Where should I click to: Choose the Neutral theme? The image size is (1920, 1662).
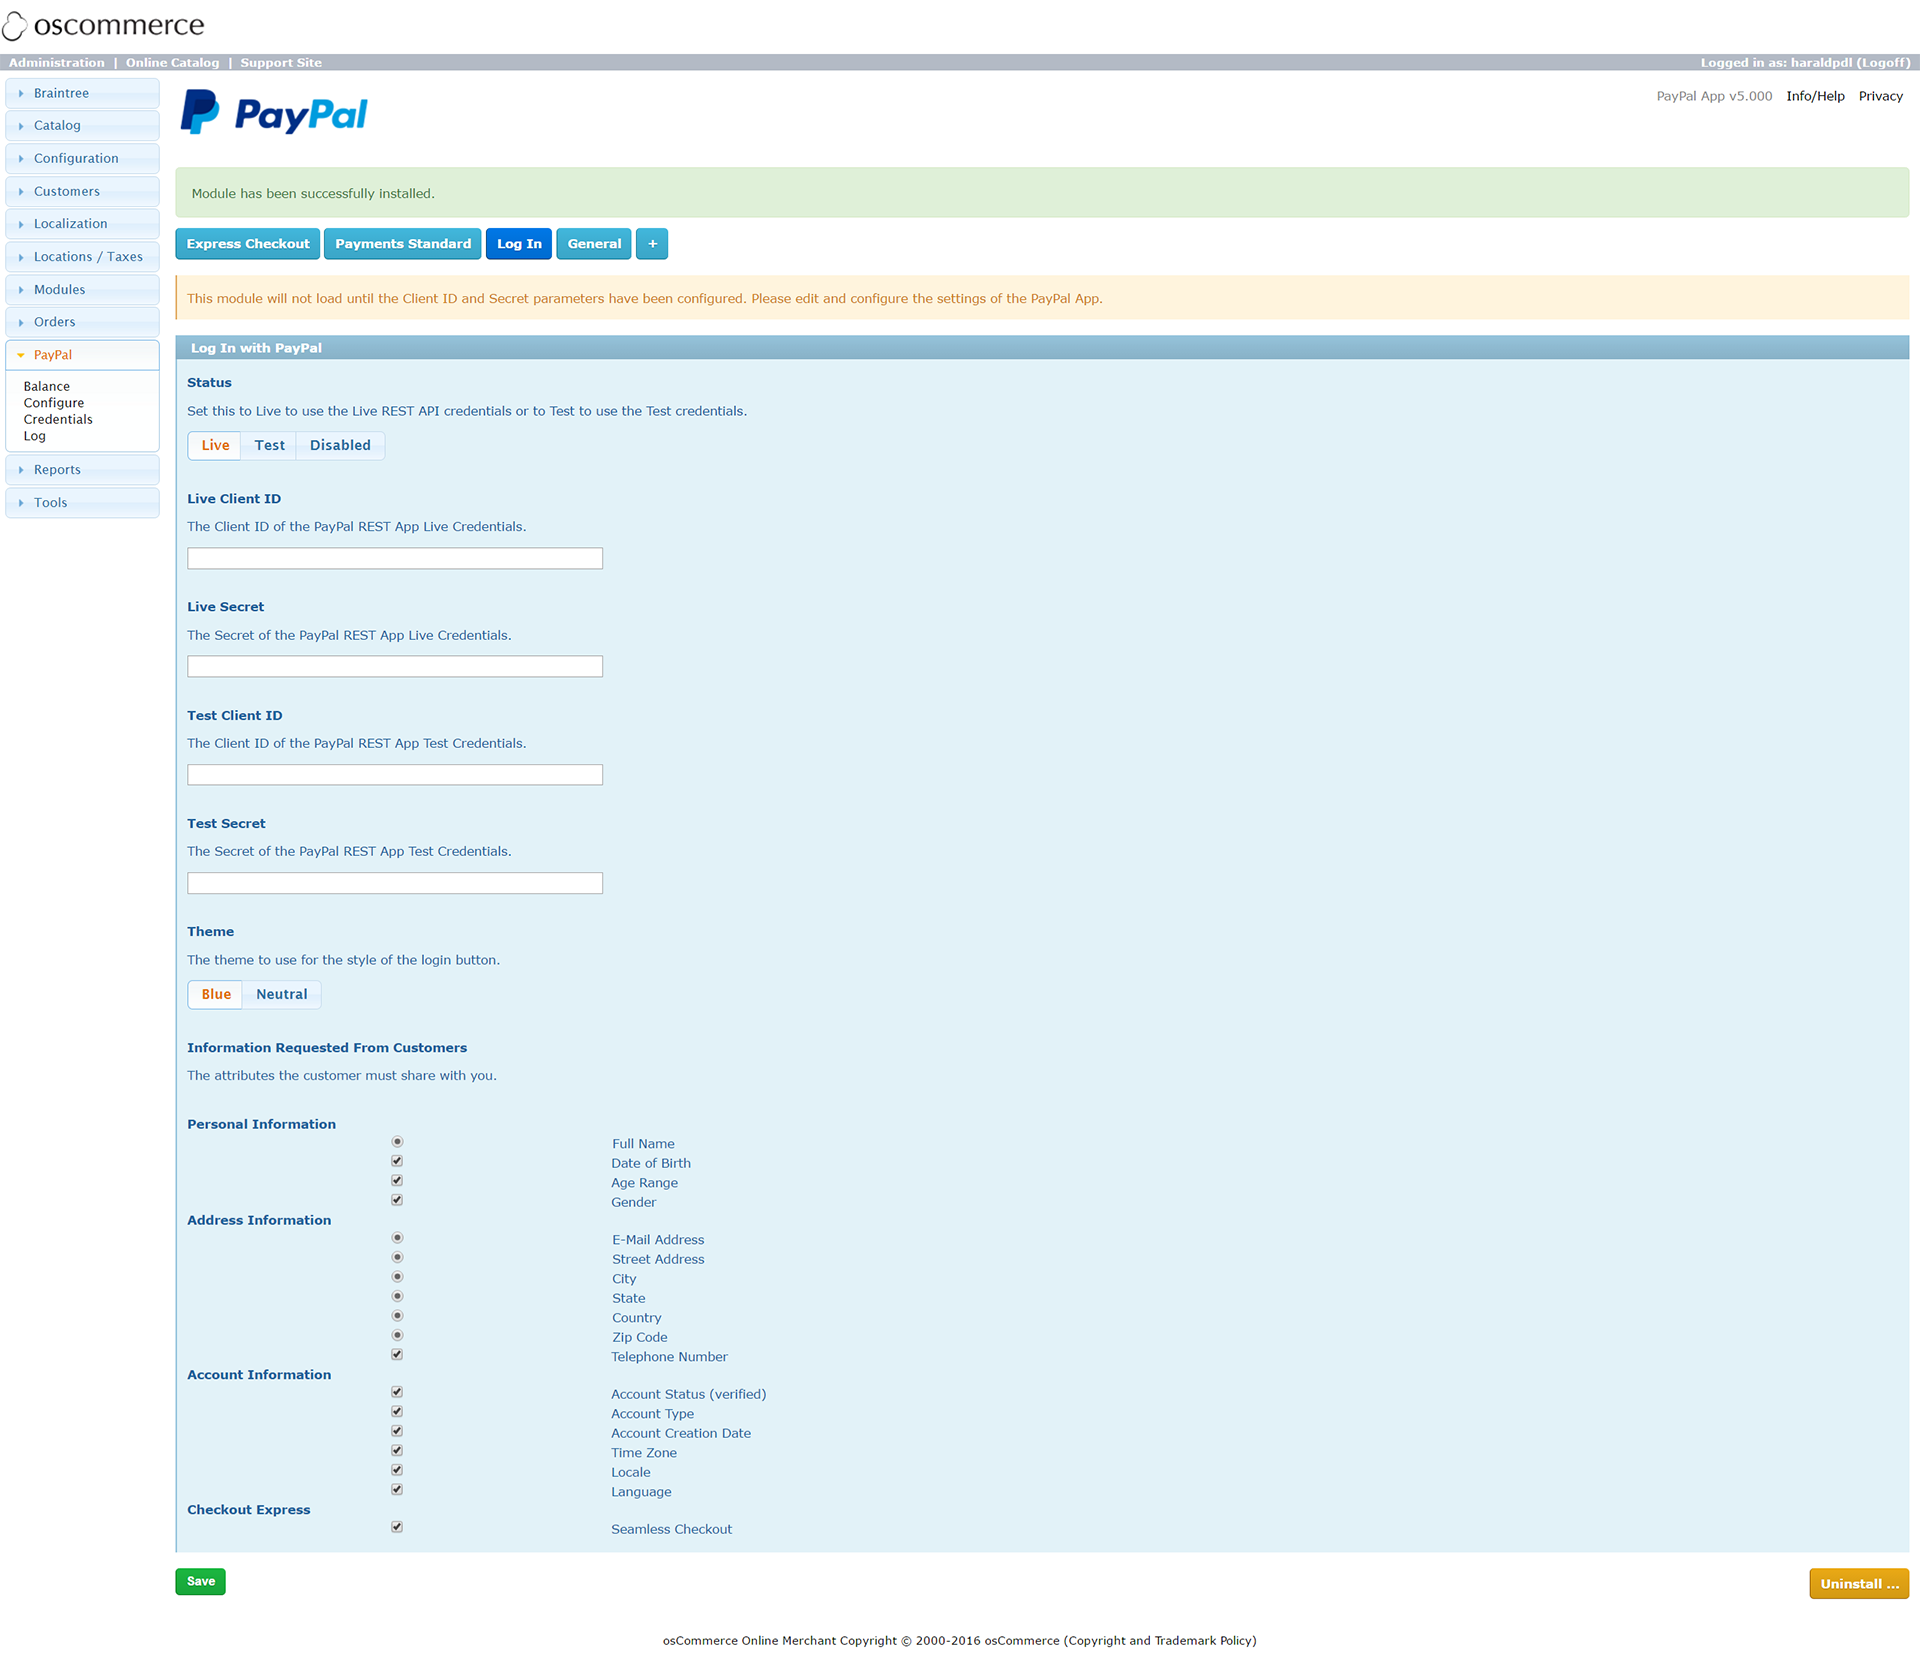(x=282, y=995)
